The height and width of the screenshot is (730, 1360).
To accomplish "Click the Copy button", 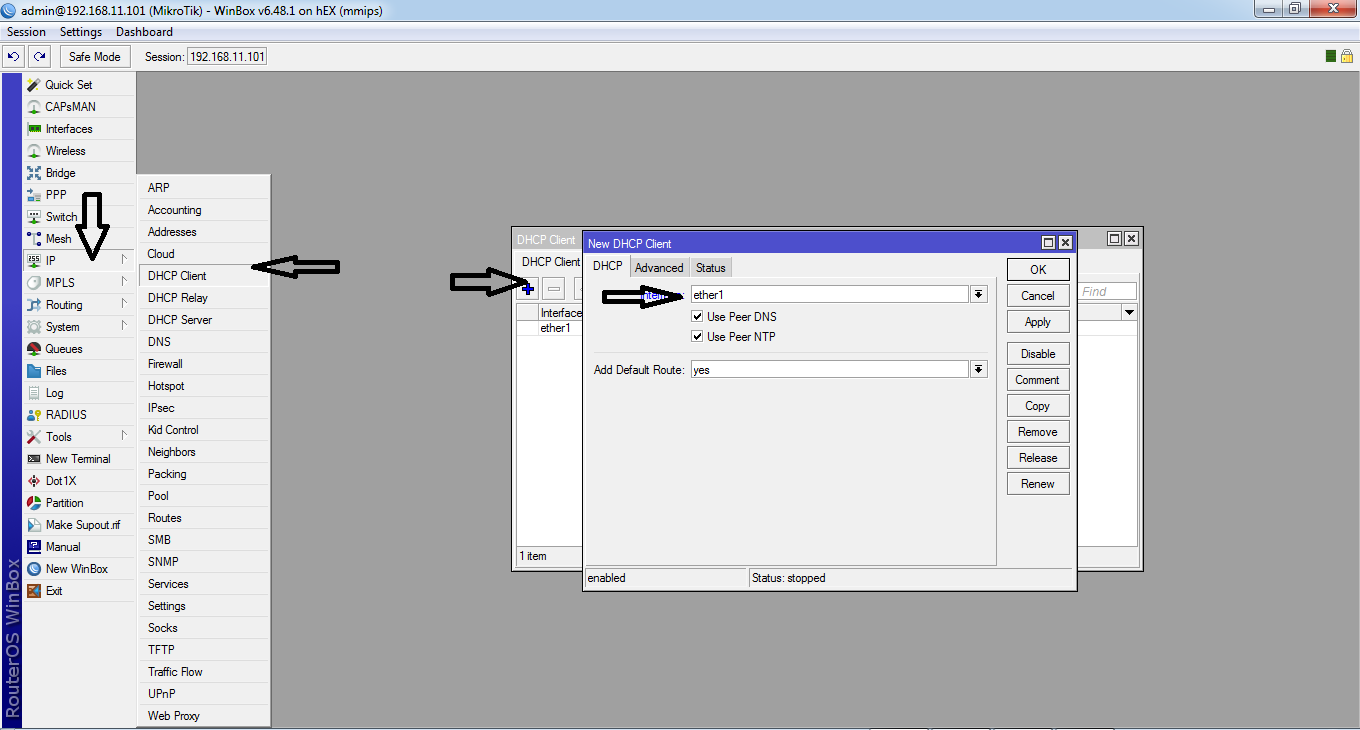I will click(x=1038, y=405).
